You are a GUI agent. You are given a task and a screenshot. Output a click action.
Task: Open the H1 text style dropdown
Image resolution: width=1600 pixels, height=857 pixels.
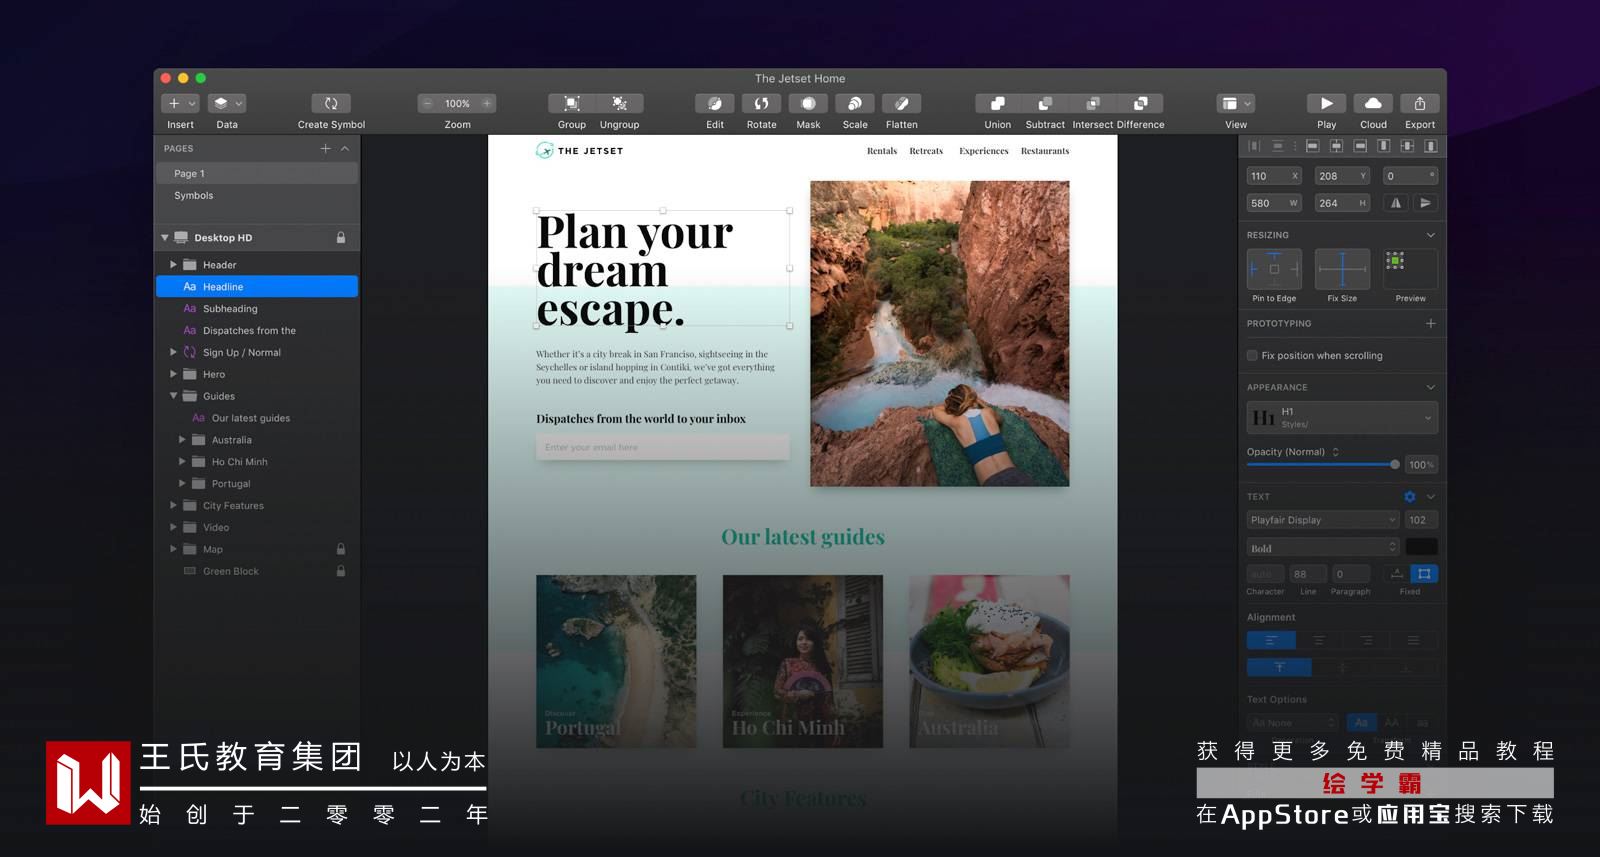point(1342,417)
